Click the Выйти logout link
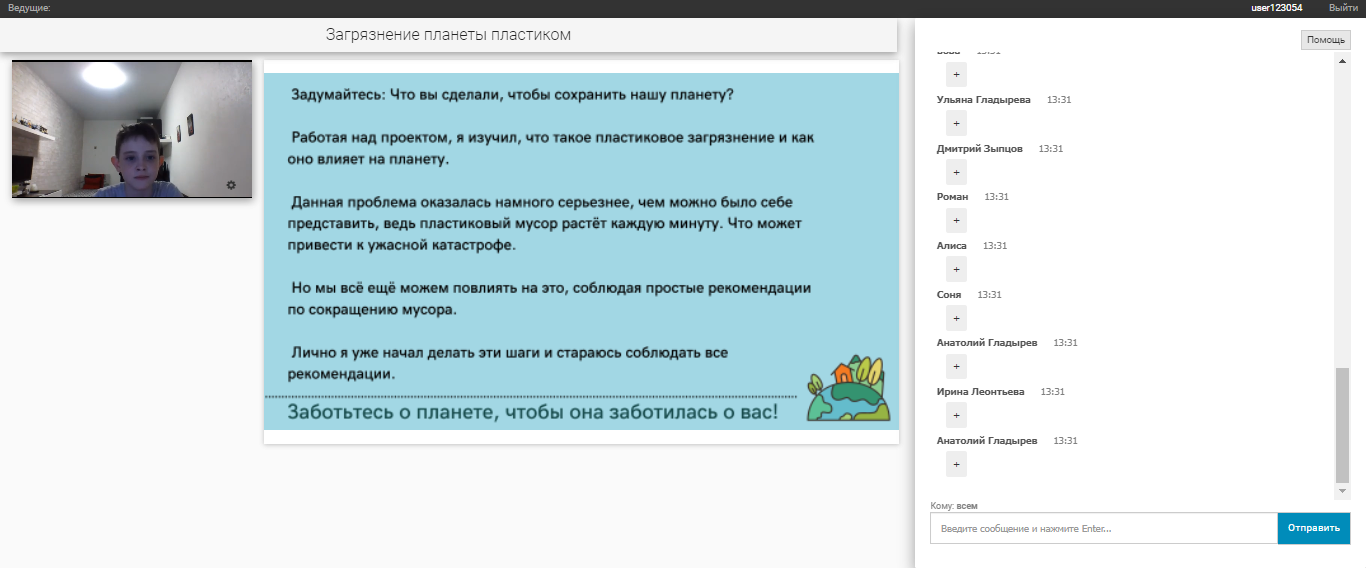Screen dimensions: 1366x568 (x=1343, y=8)
